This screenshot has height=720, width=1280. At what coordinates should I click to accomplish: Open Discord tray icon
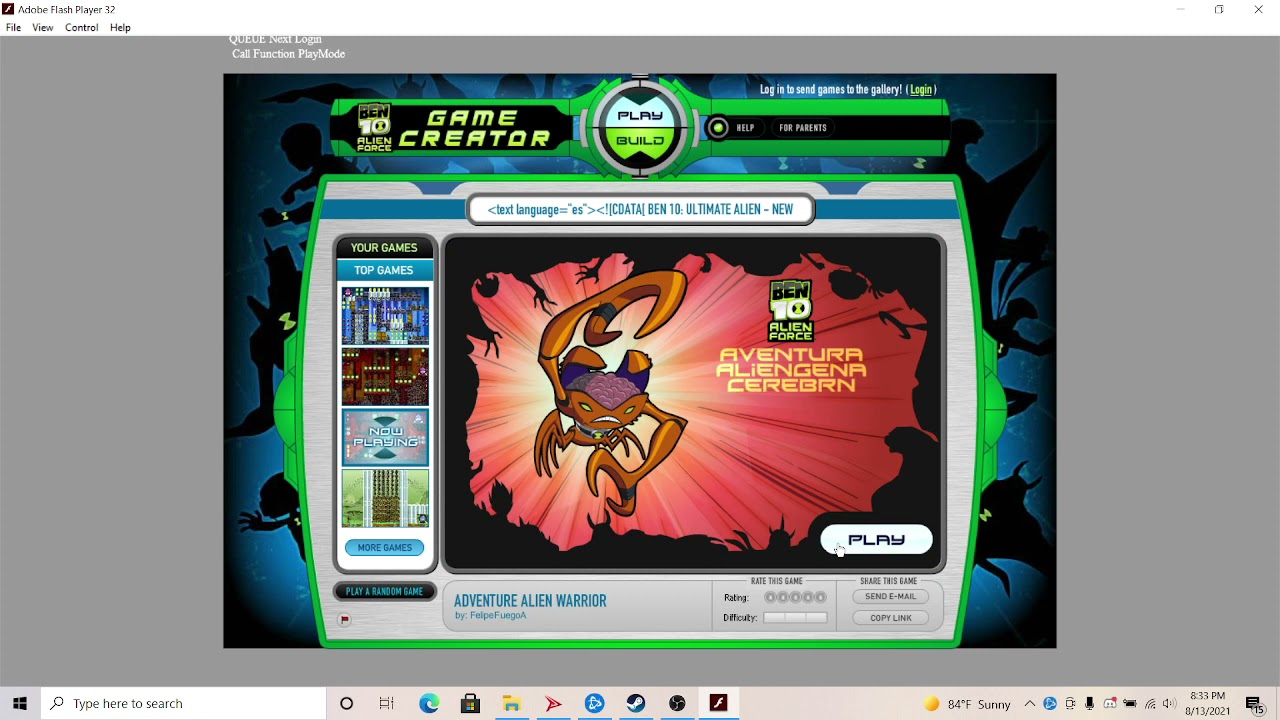(1110, 704)
